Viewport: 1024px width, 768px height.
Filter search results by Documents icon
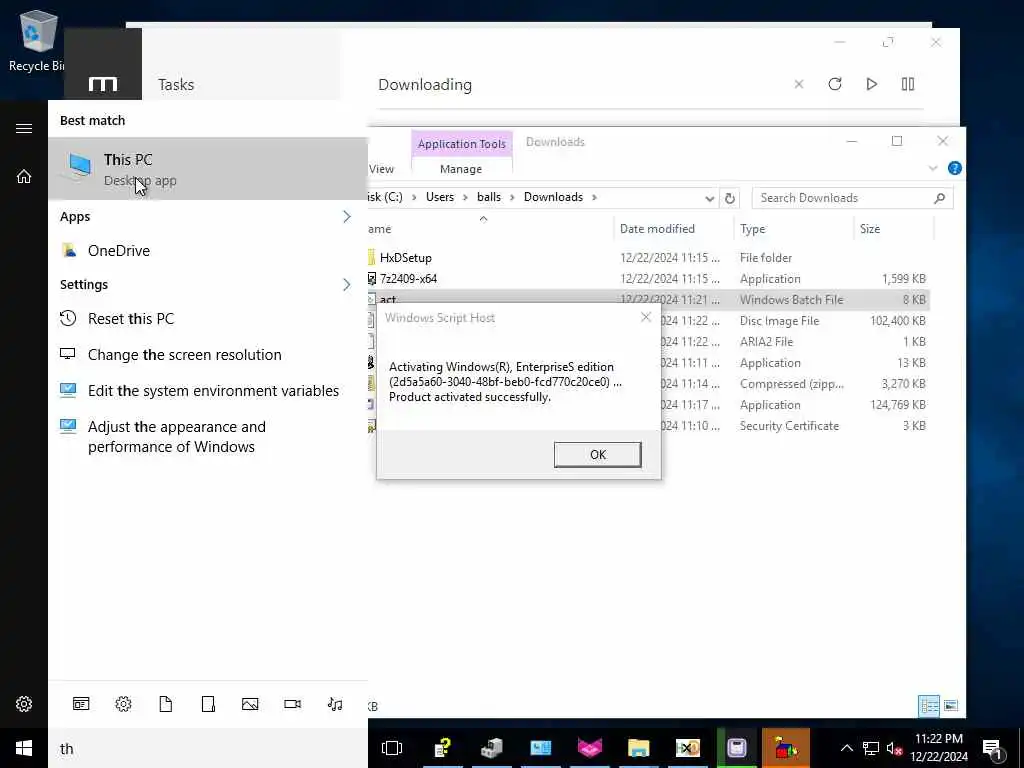[x=166, y=704]
